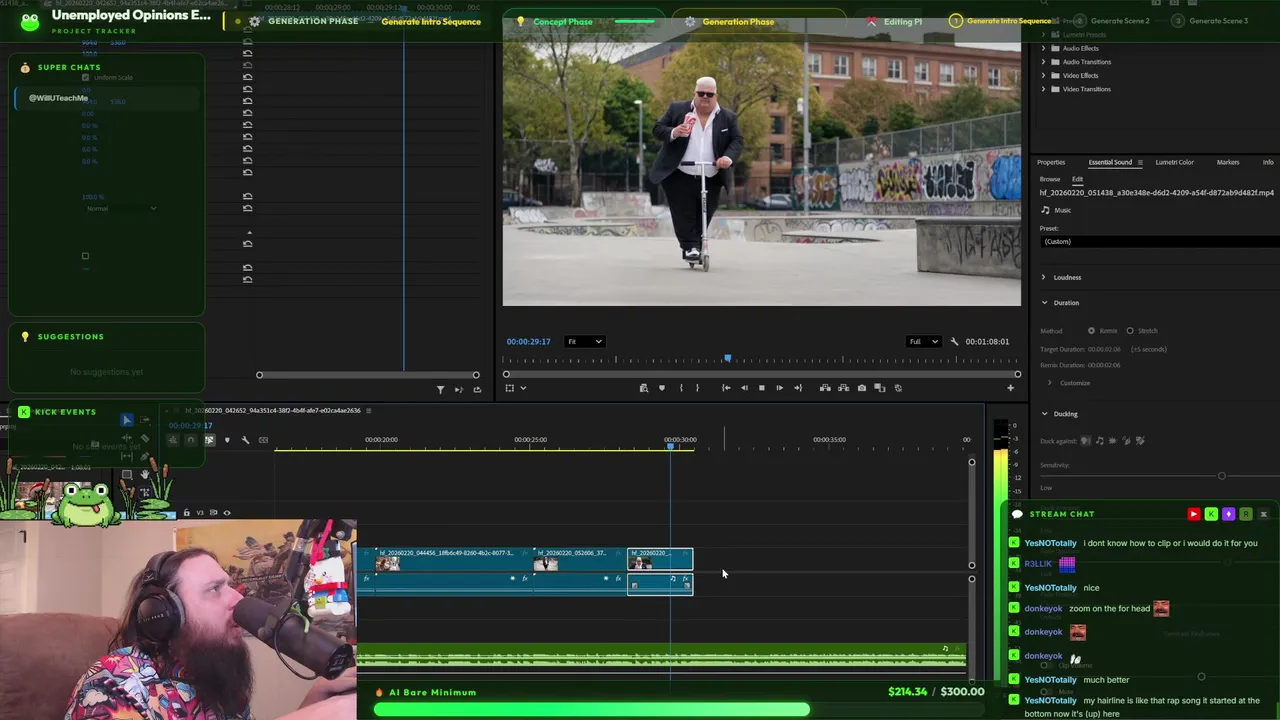The image size is (1280, 720).
Task: Click the clip file name in Essential Sound
Action: [x=1157, y=192]
